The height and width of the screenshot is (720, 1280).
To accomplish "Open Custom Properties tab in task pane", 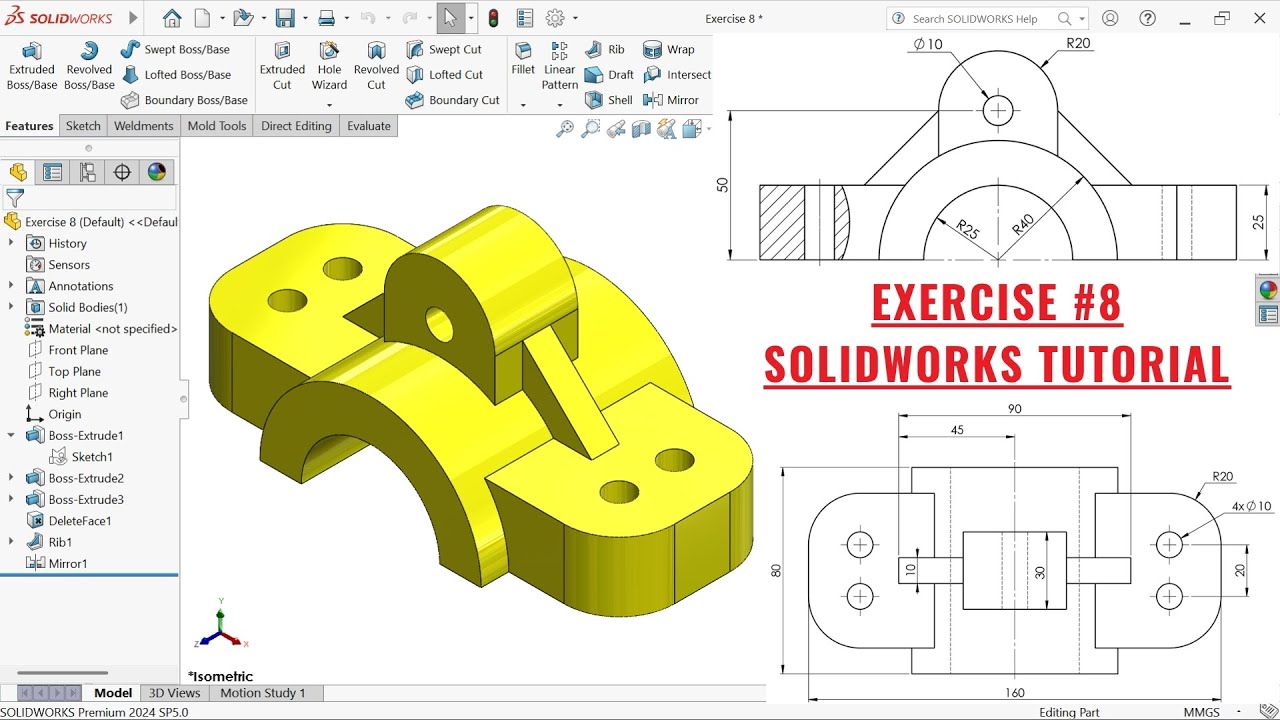I will coord(1268,314).
